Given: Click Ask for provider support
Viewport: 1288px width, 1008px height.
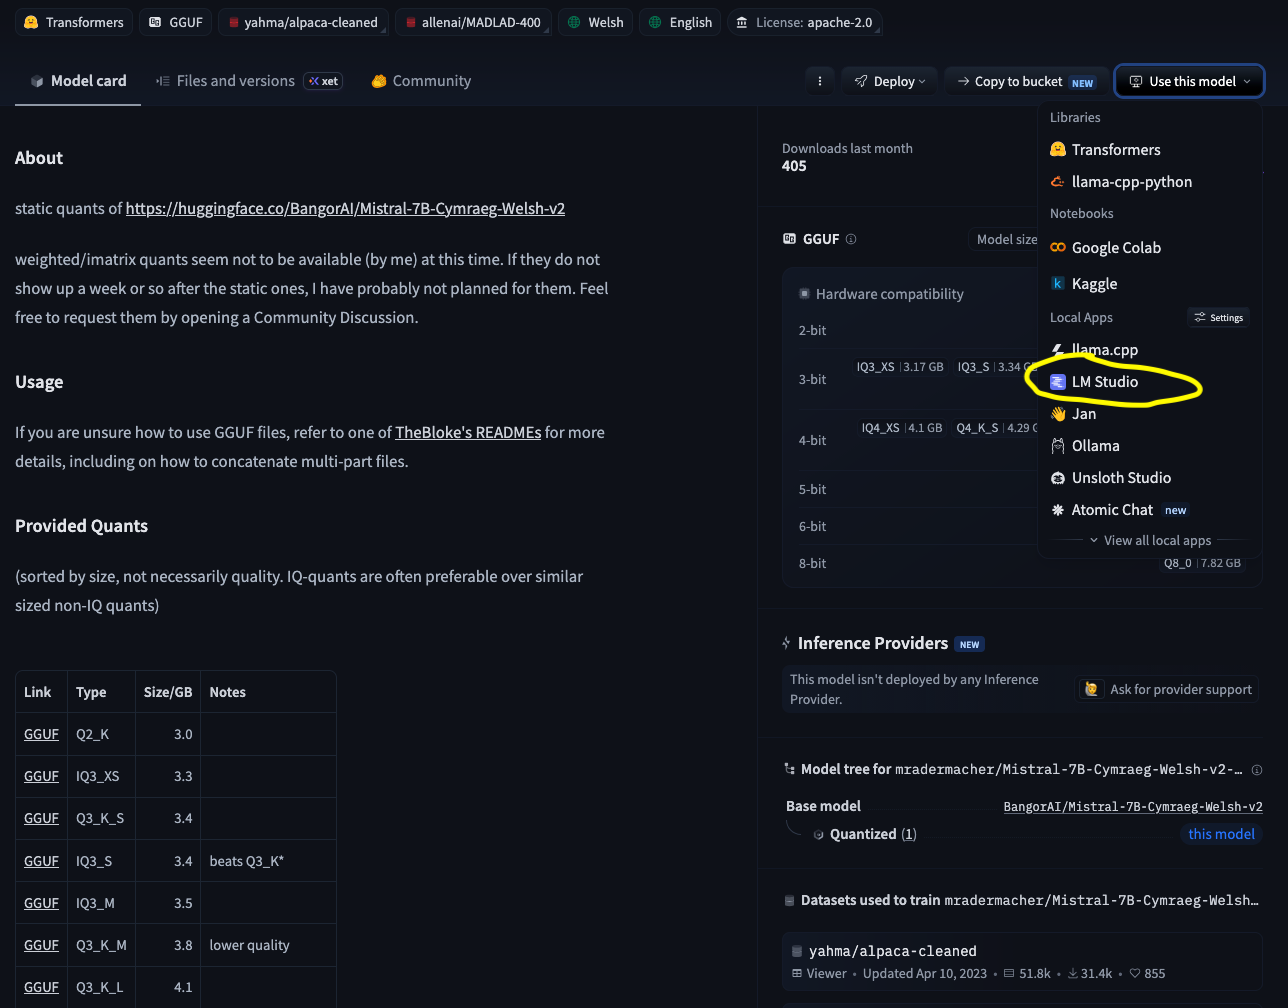Looking at the screenshot, I should (1168, 689).
